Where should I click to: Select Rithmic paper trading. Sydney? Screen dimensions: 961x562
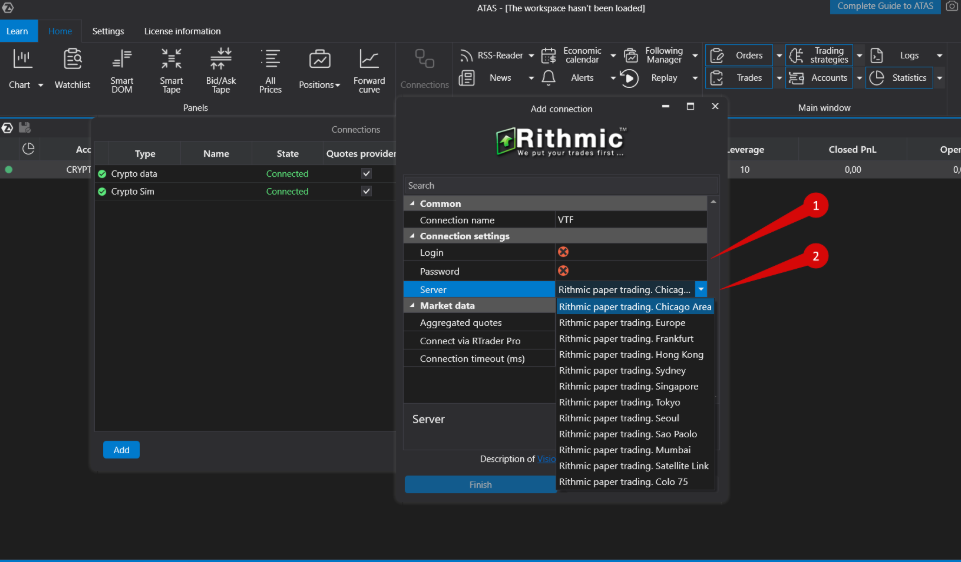point(635,370)
